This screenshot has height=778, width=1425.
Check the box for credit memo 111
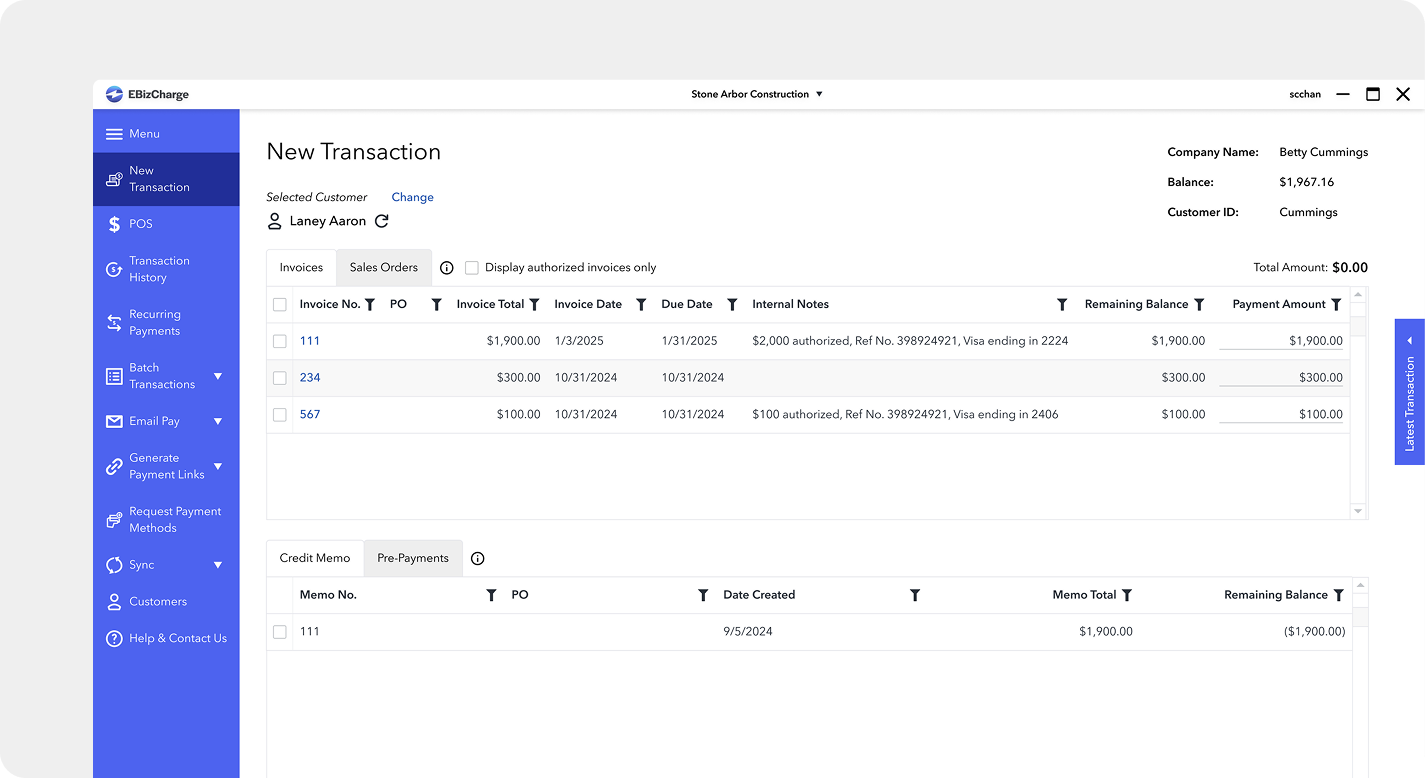[x=280, y=632]
